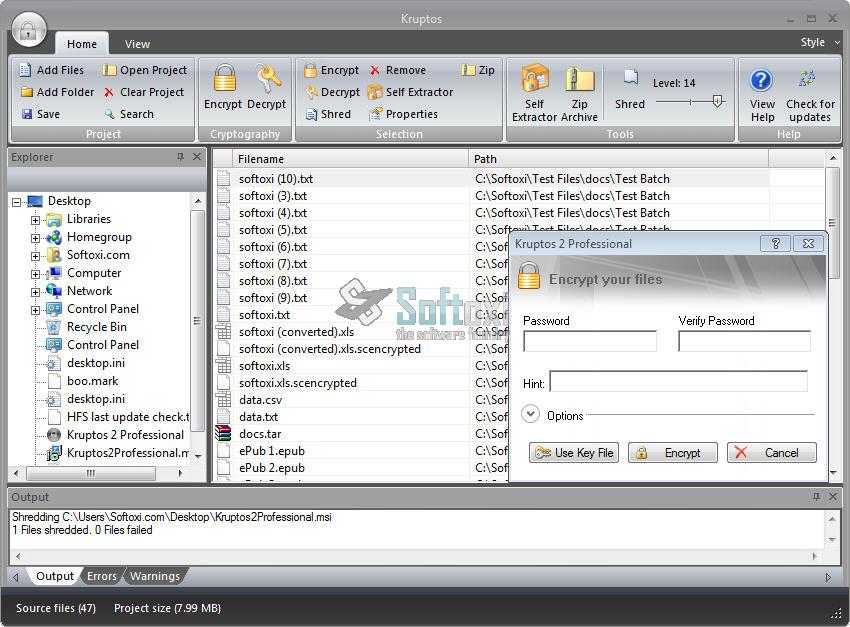Viewport: 850px width, 627px height.
Task: Click the Zip Archive tool icon
Action: point(579,80)
